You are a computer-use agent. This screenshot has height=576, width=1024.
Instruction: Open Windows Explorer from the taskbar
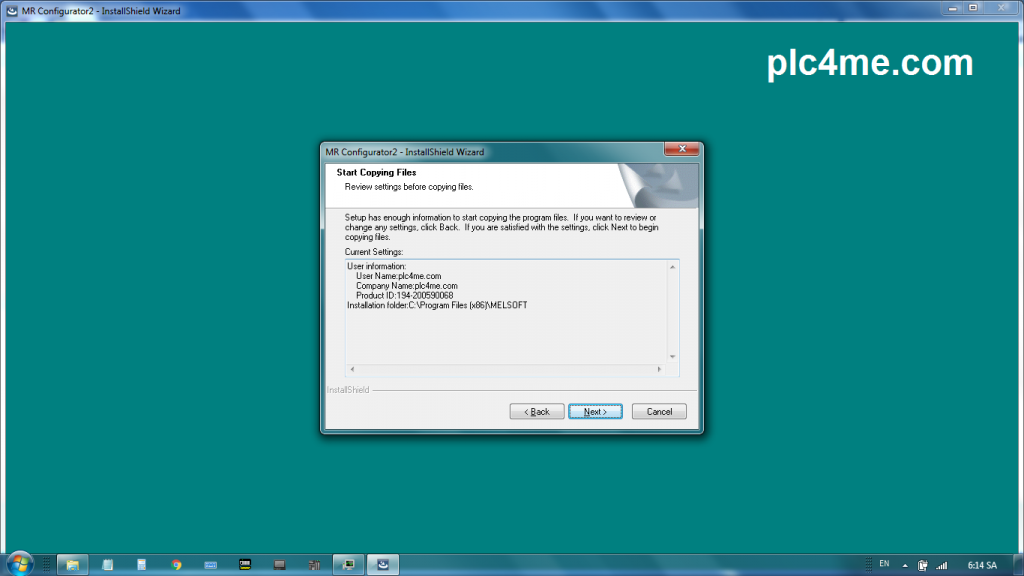pyautogui.click(x=73, y=565)
